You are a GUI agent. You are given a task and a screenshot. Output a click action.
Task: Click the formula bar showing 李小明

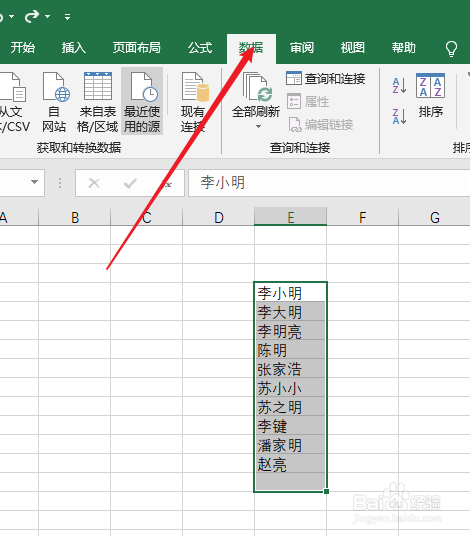coord(329,183)
